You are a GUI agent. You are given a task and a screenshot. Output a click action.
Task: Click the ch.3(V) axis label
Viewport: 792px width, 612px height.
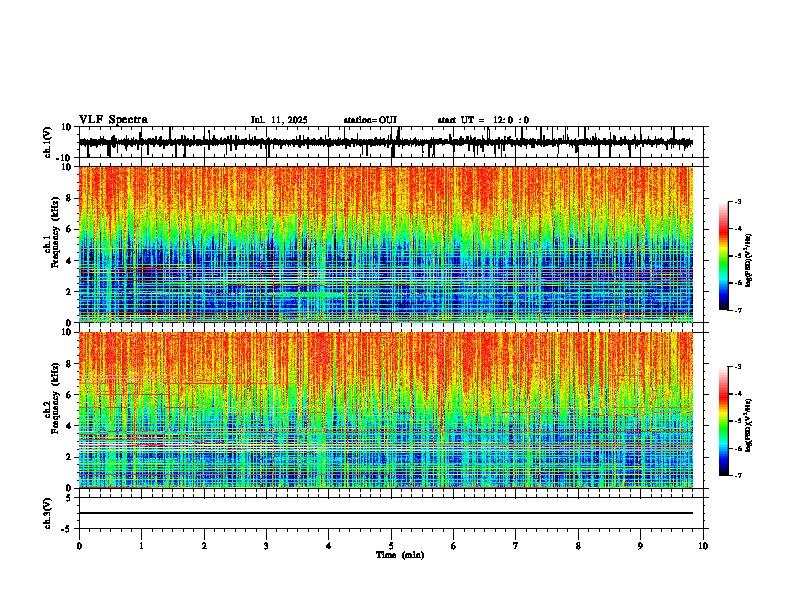[48, 513]
